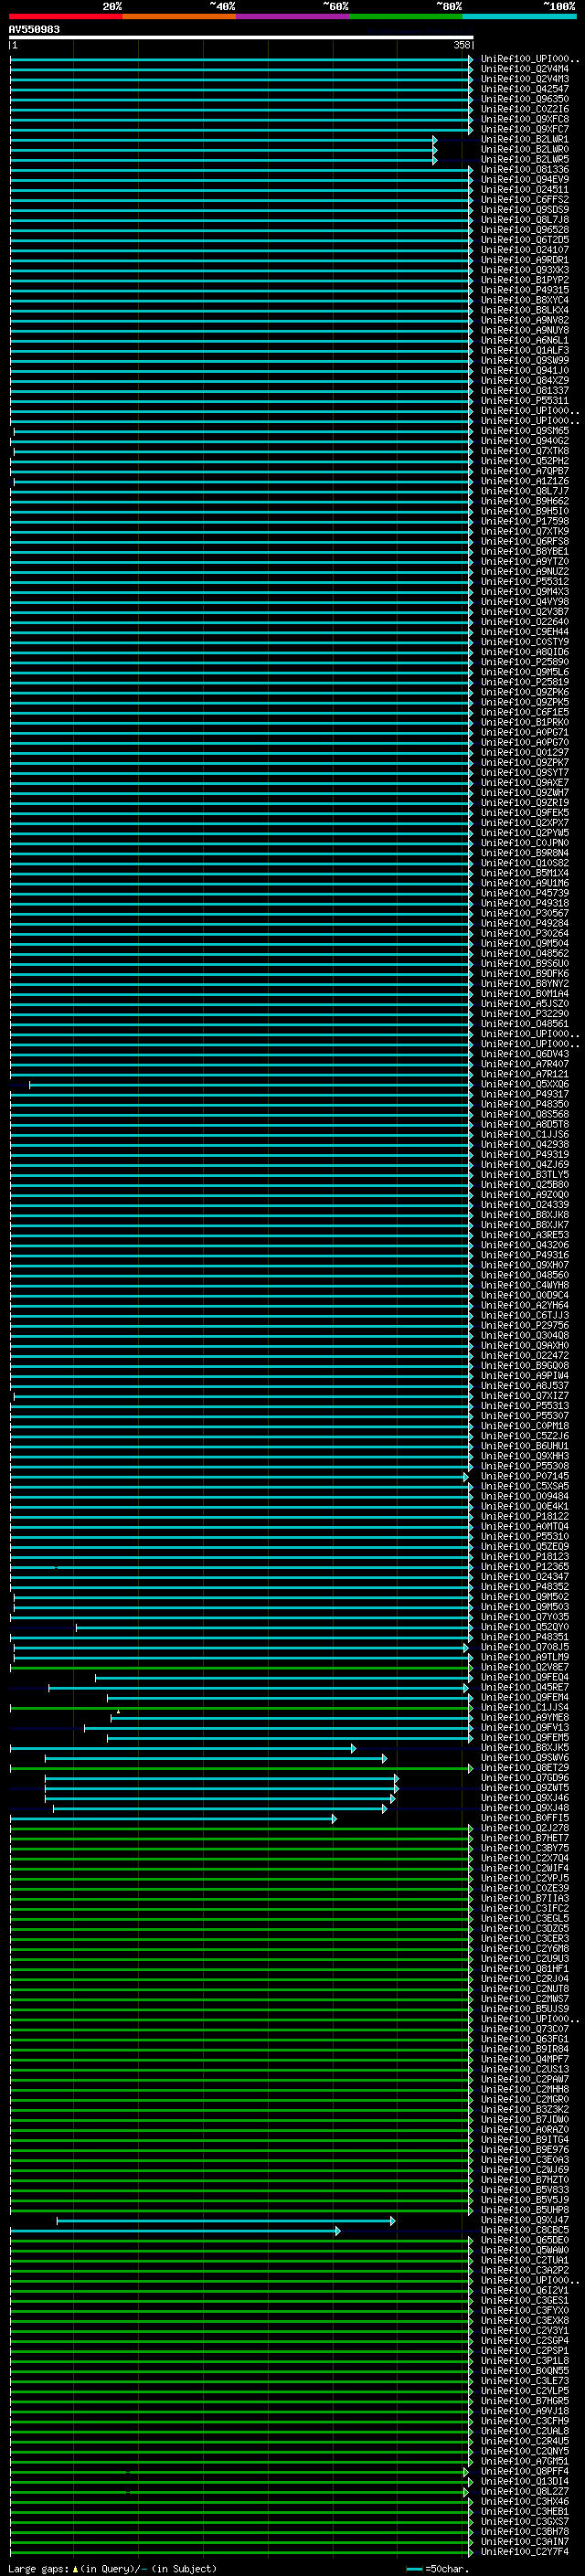The width and height of the screenshot is (585, 2576).
Task: Click the query end position 358
Action: point(461,45)
